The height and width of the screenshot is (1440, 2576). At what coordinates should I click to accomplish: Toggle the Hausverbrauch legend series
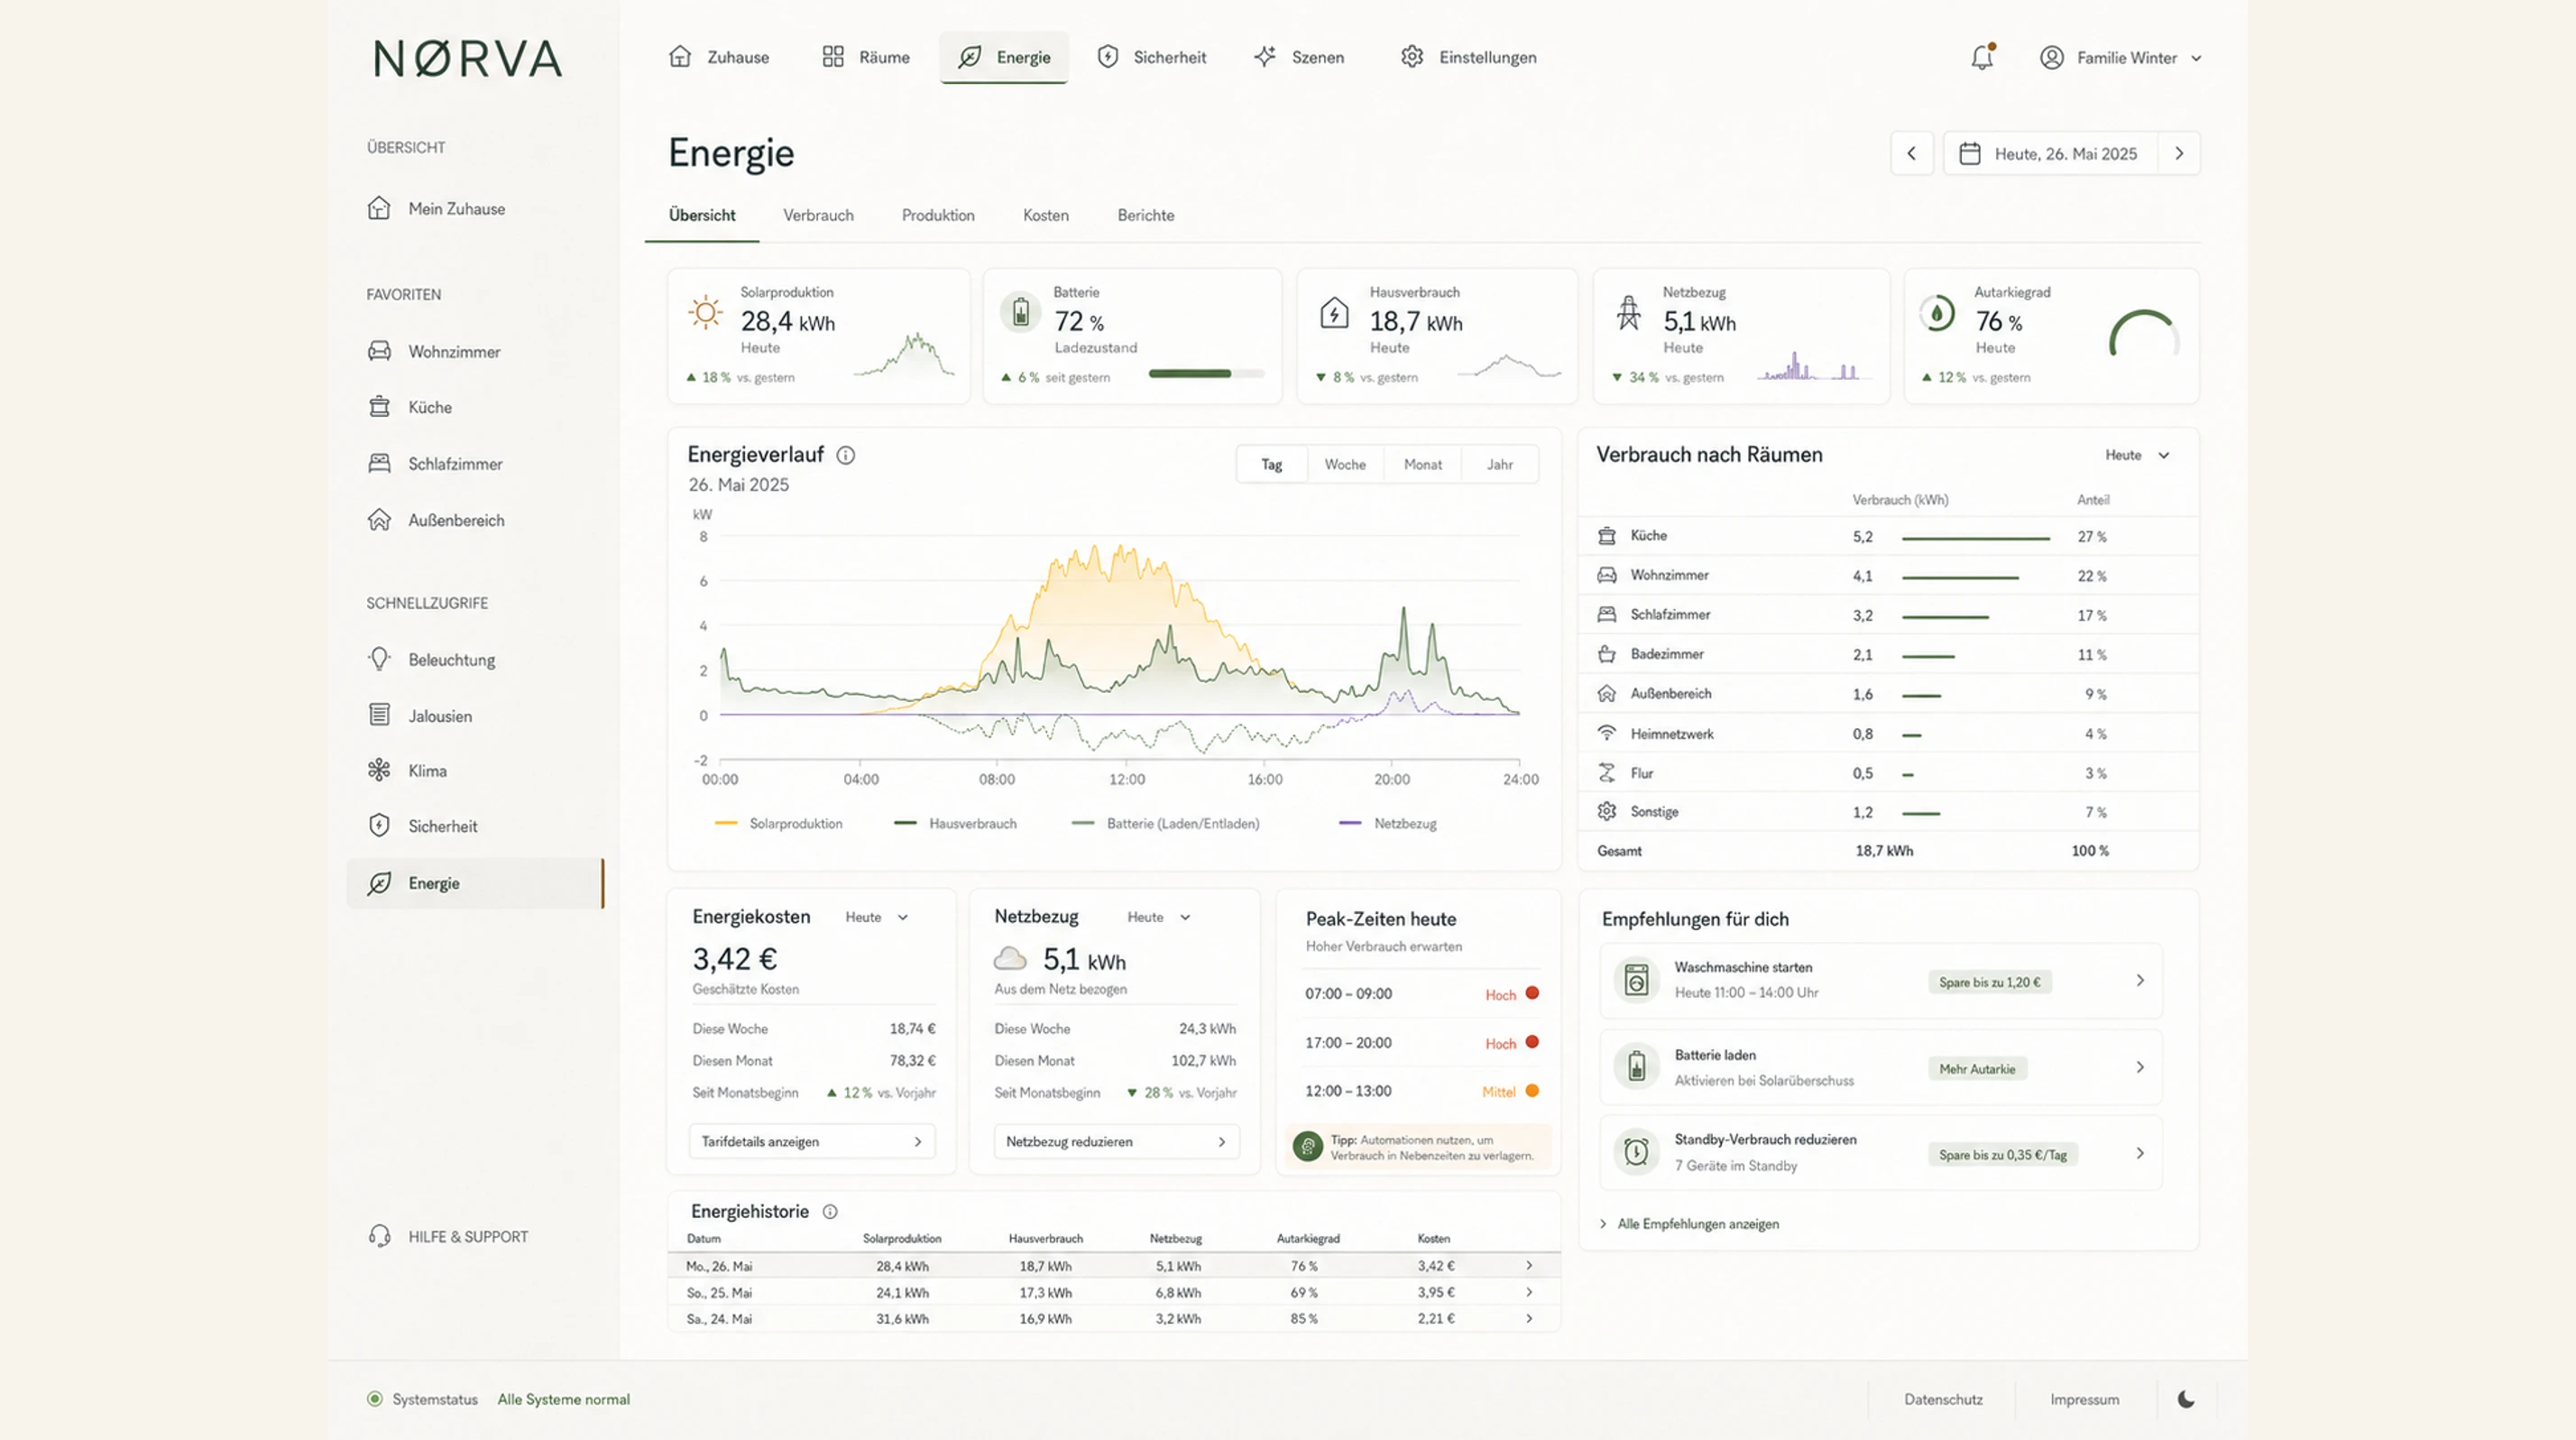[955, 823]
